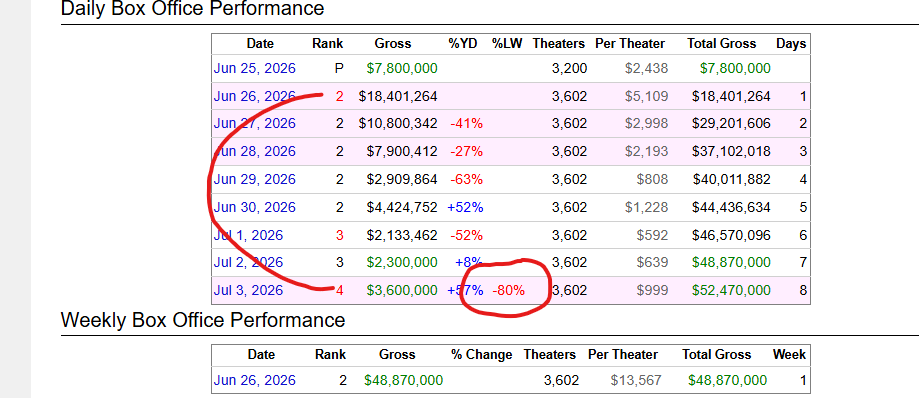Select the daily Per Theater column header
Image resolution: width=919 pixels, height=398 pixels.
[x=630, y=43]
